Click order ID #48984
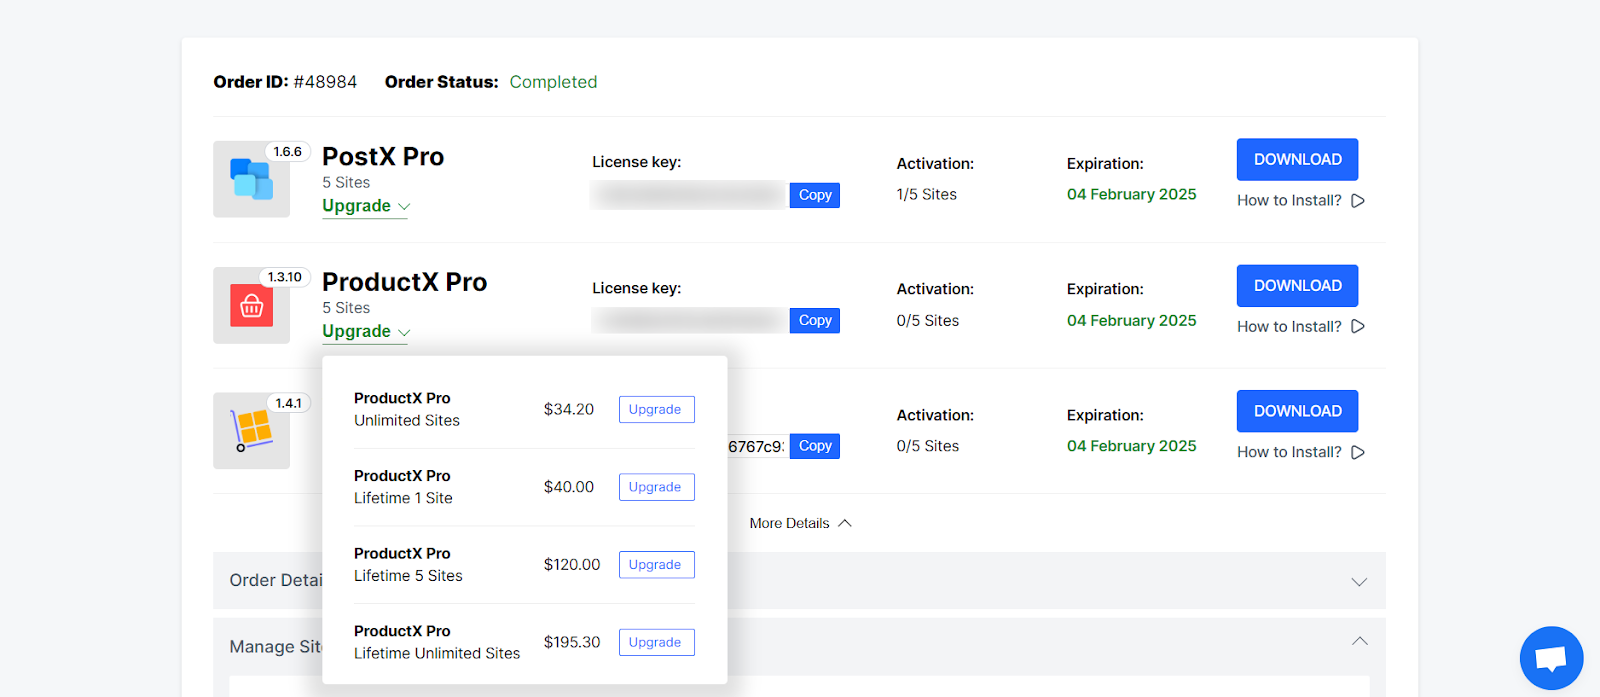 click(x=325, y=82)
